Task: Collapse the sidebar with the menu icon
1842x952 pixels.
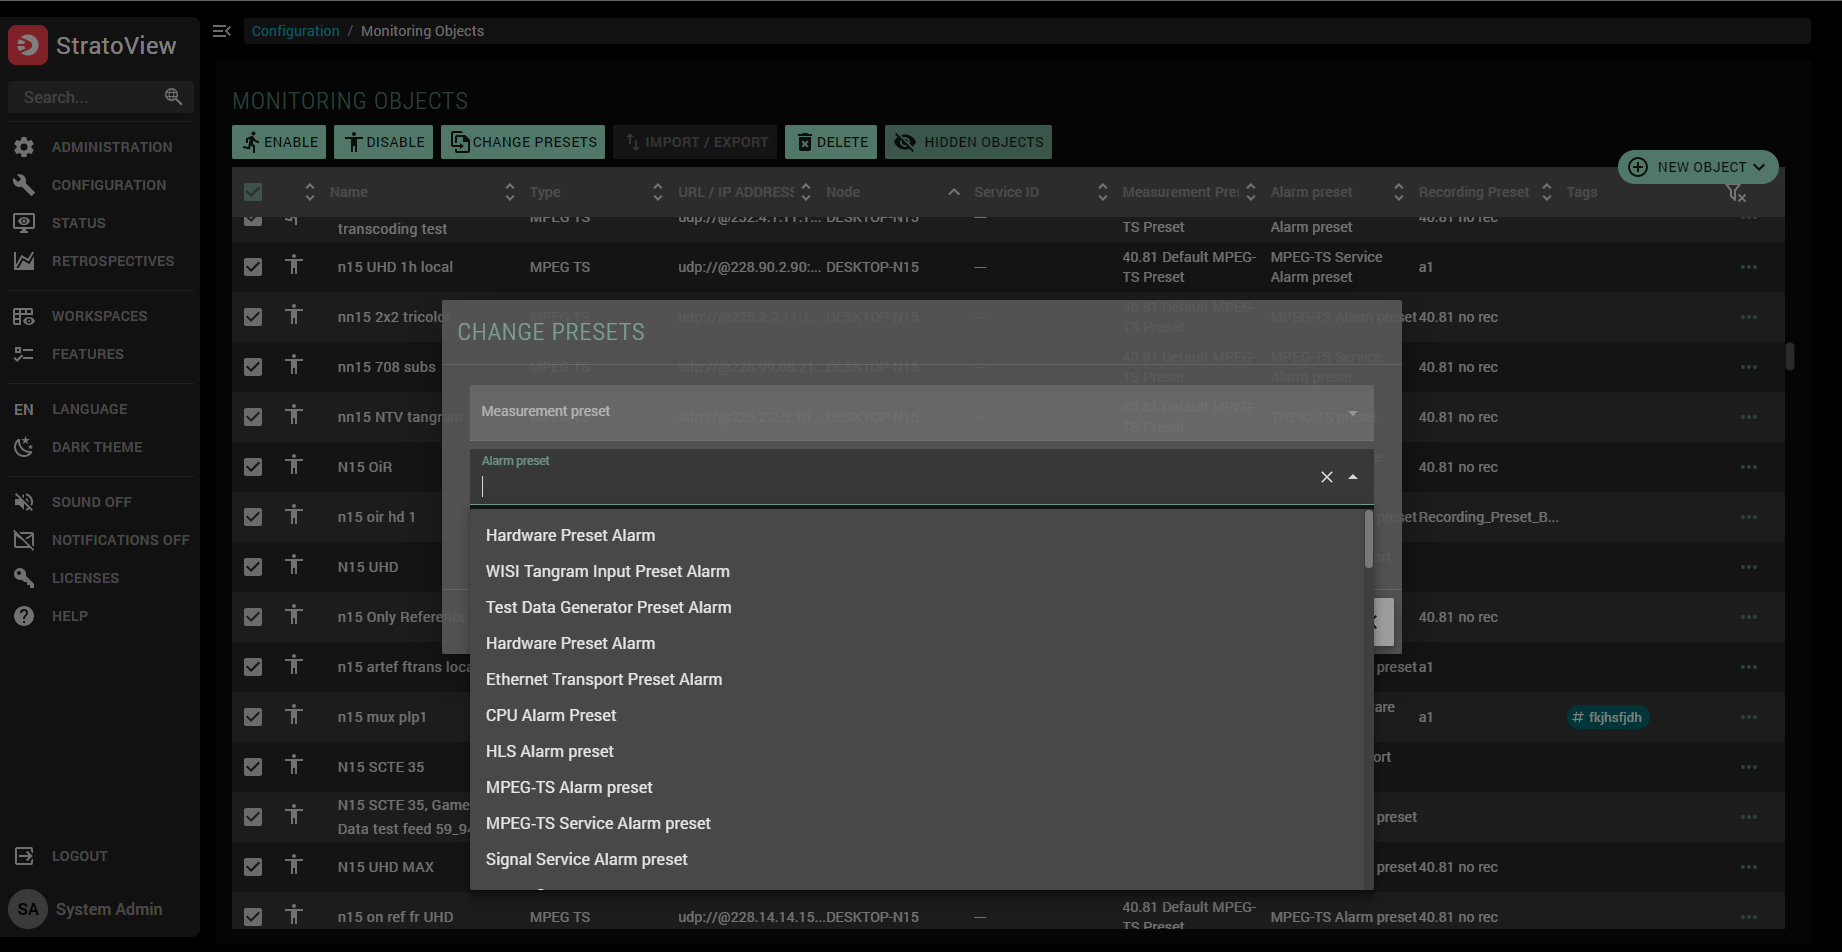Action: (x=222, y=31)
